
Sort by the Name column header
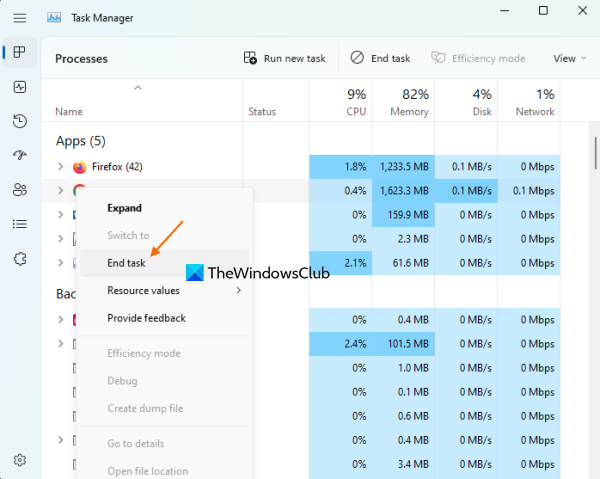(x=142, y=101)
